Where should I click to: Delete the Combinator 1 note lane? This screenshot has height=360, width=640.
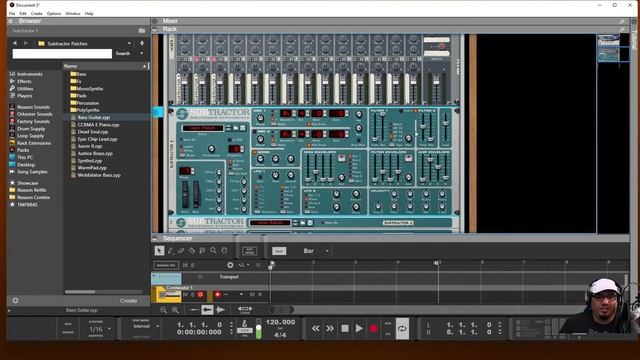[x=260, y=294]
